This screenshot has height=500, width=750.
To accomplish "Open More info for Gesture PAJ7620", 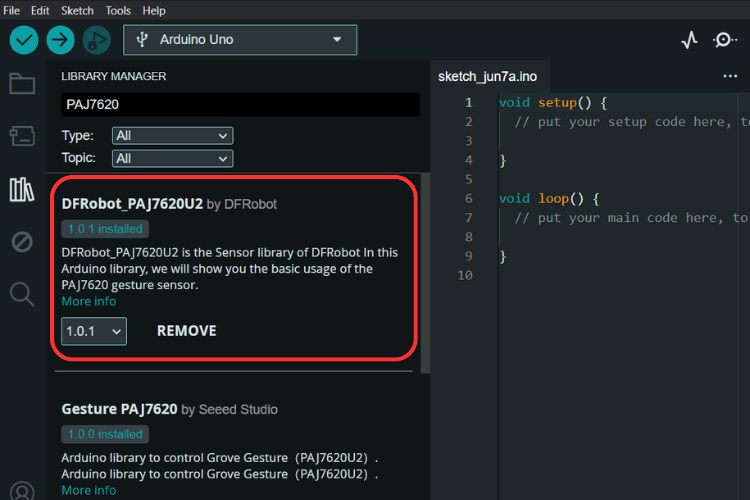I will click(x=88, y=490).
